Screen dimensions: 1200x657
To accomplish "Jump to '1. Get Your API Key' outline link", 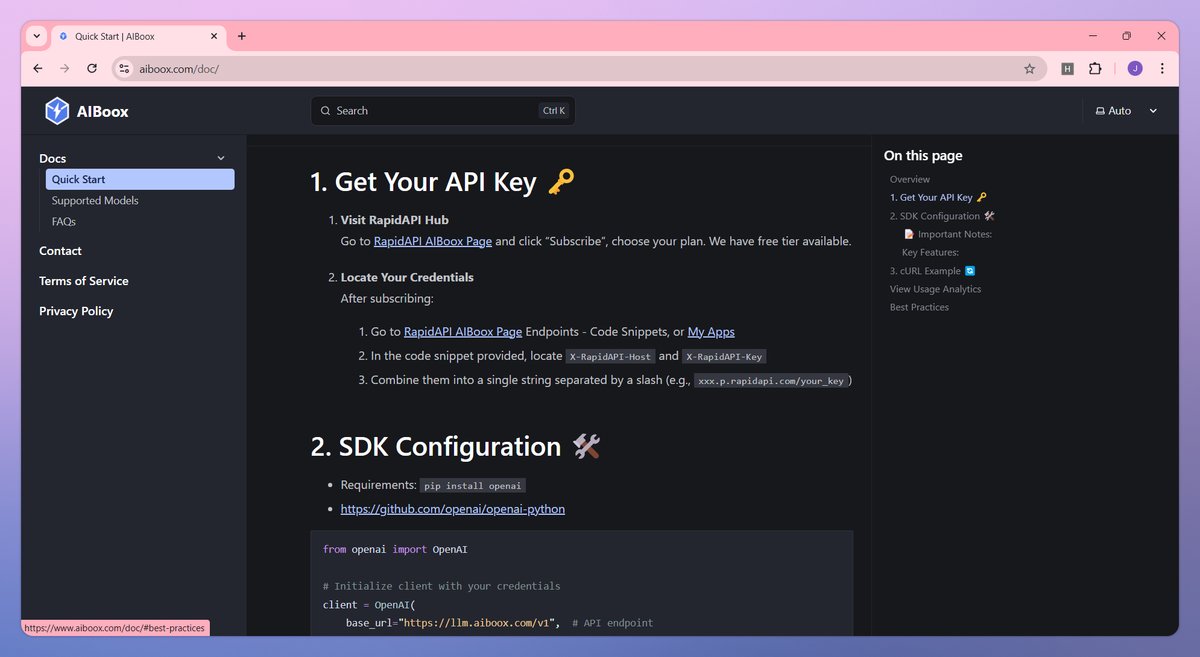I will (938, 198).
